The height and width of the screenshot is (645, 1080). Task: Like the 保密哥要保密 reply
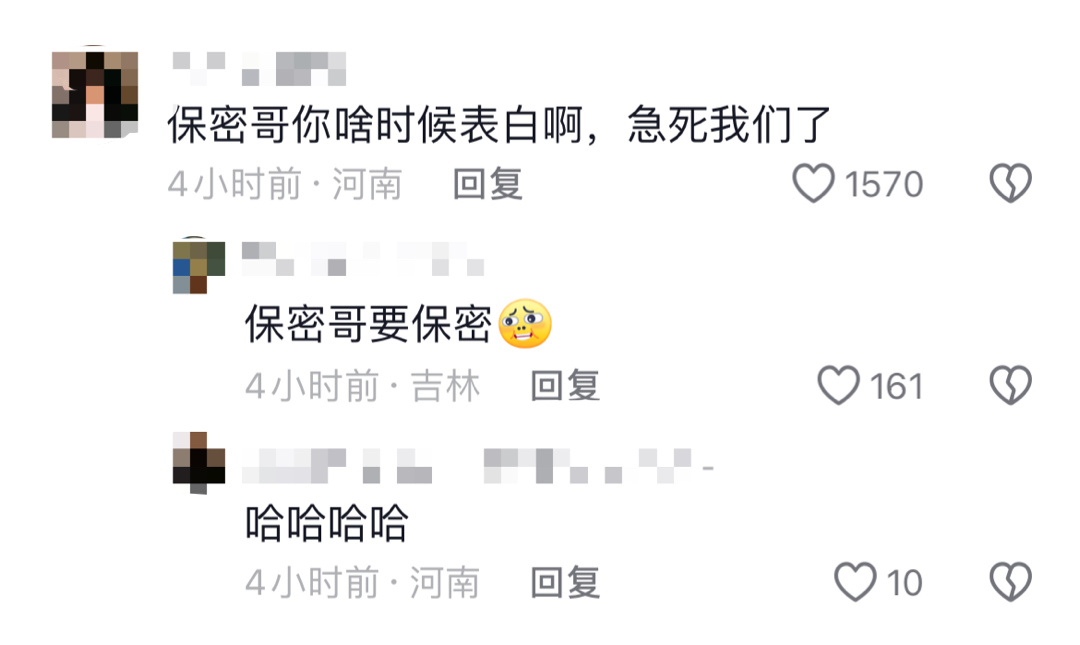[x=838, y=385]
